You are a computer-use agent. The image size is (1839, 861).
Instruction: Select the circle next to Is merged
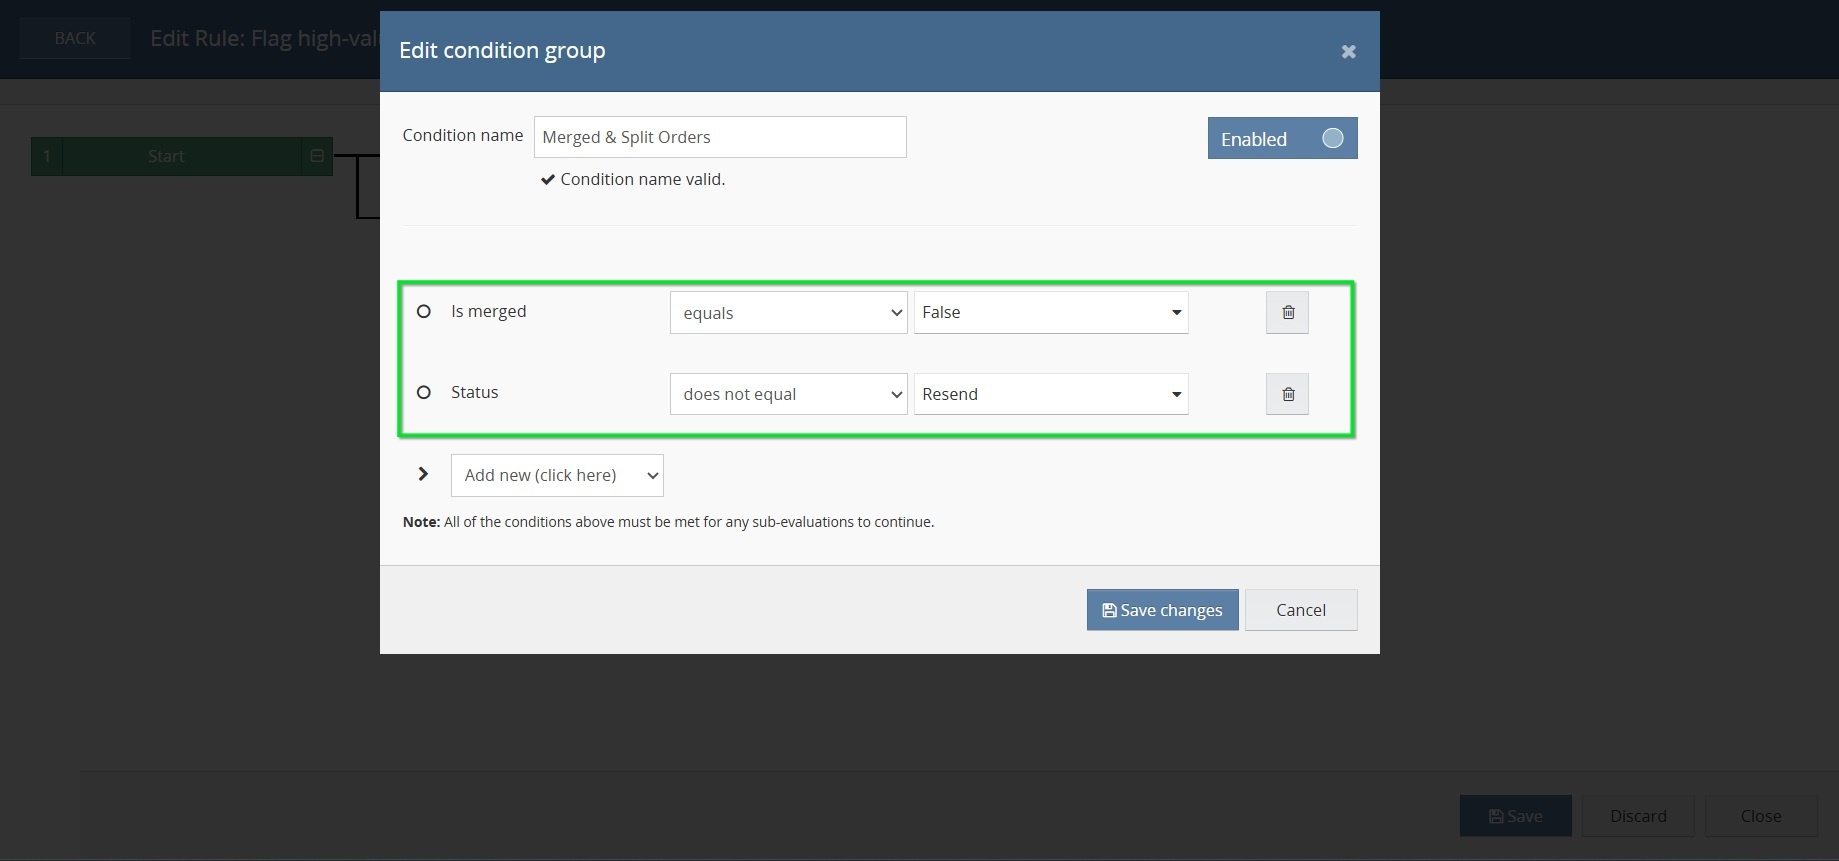[x=424, y=311]
